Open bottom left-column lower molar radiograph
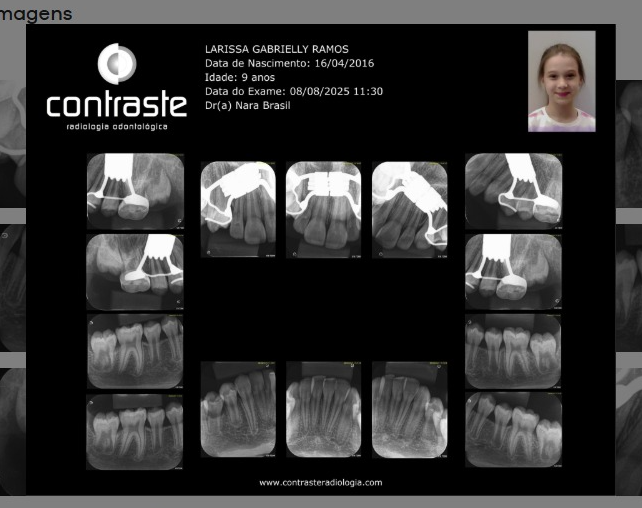The image size is (642, 508). coord(135,431)
